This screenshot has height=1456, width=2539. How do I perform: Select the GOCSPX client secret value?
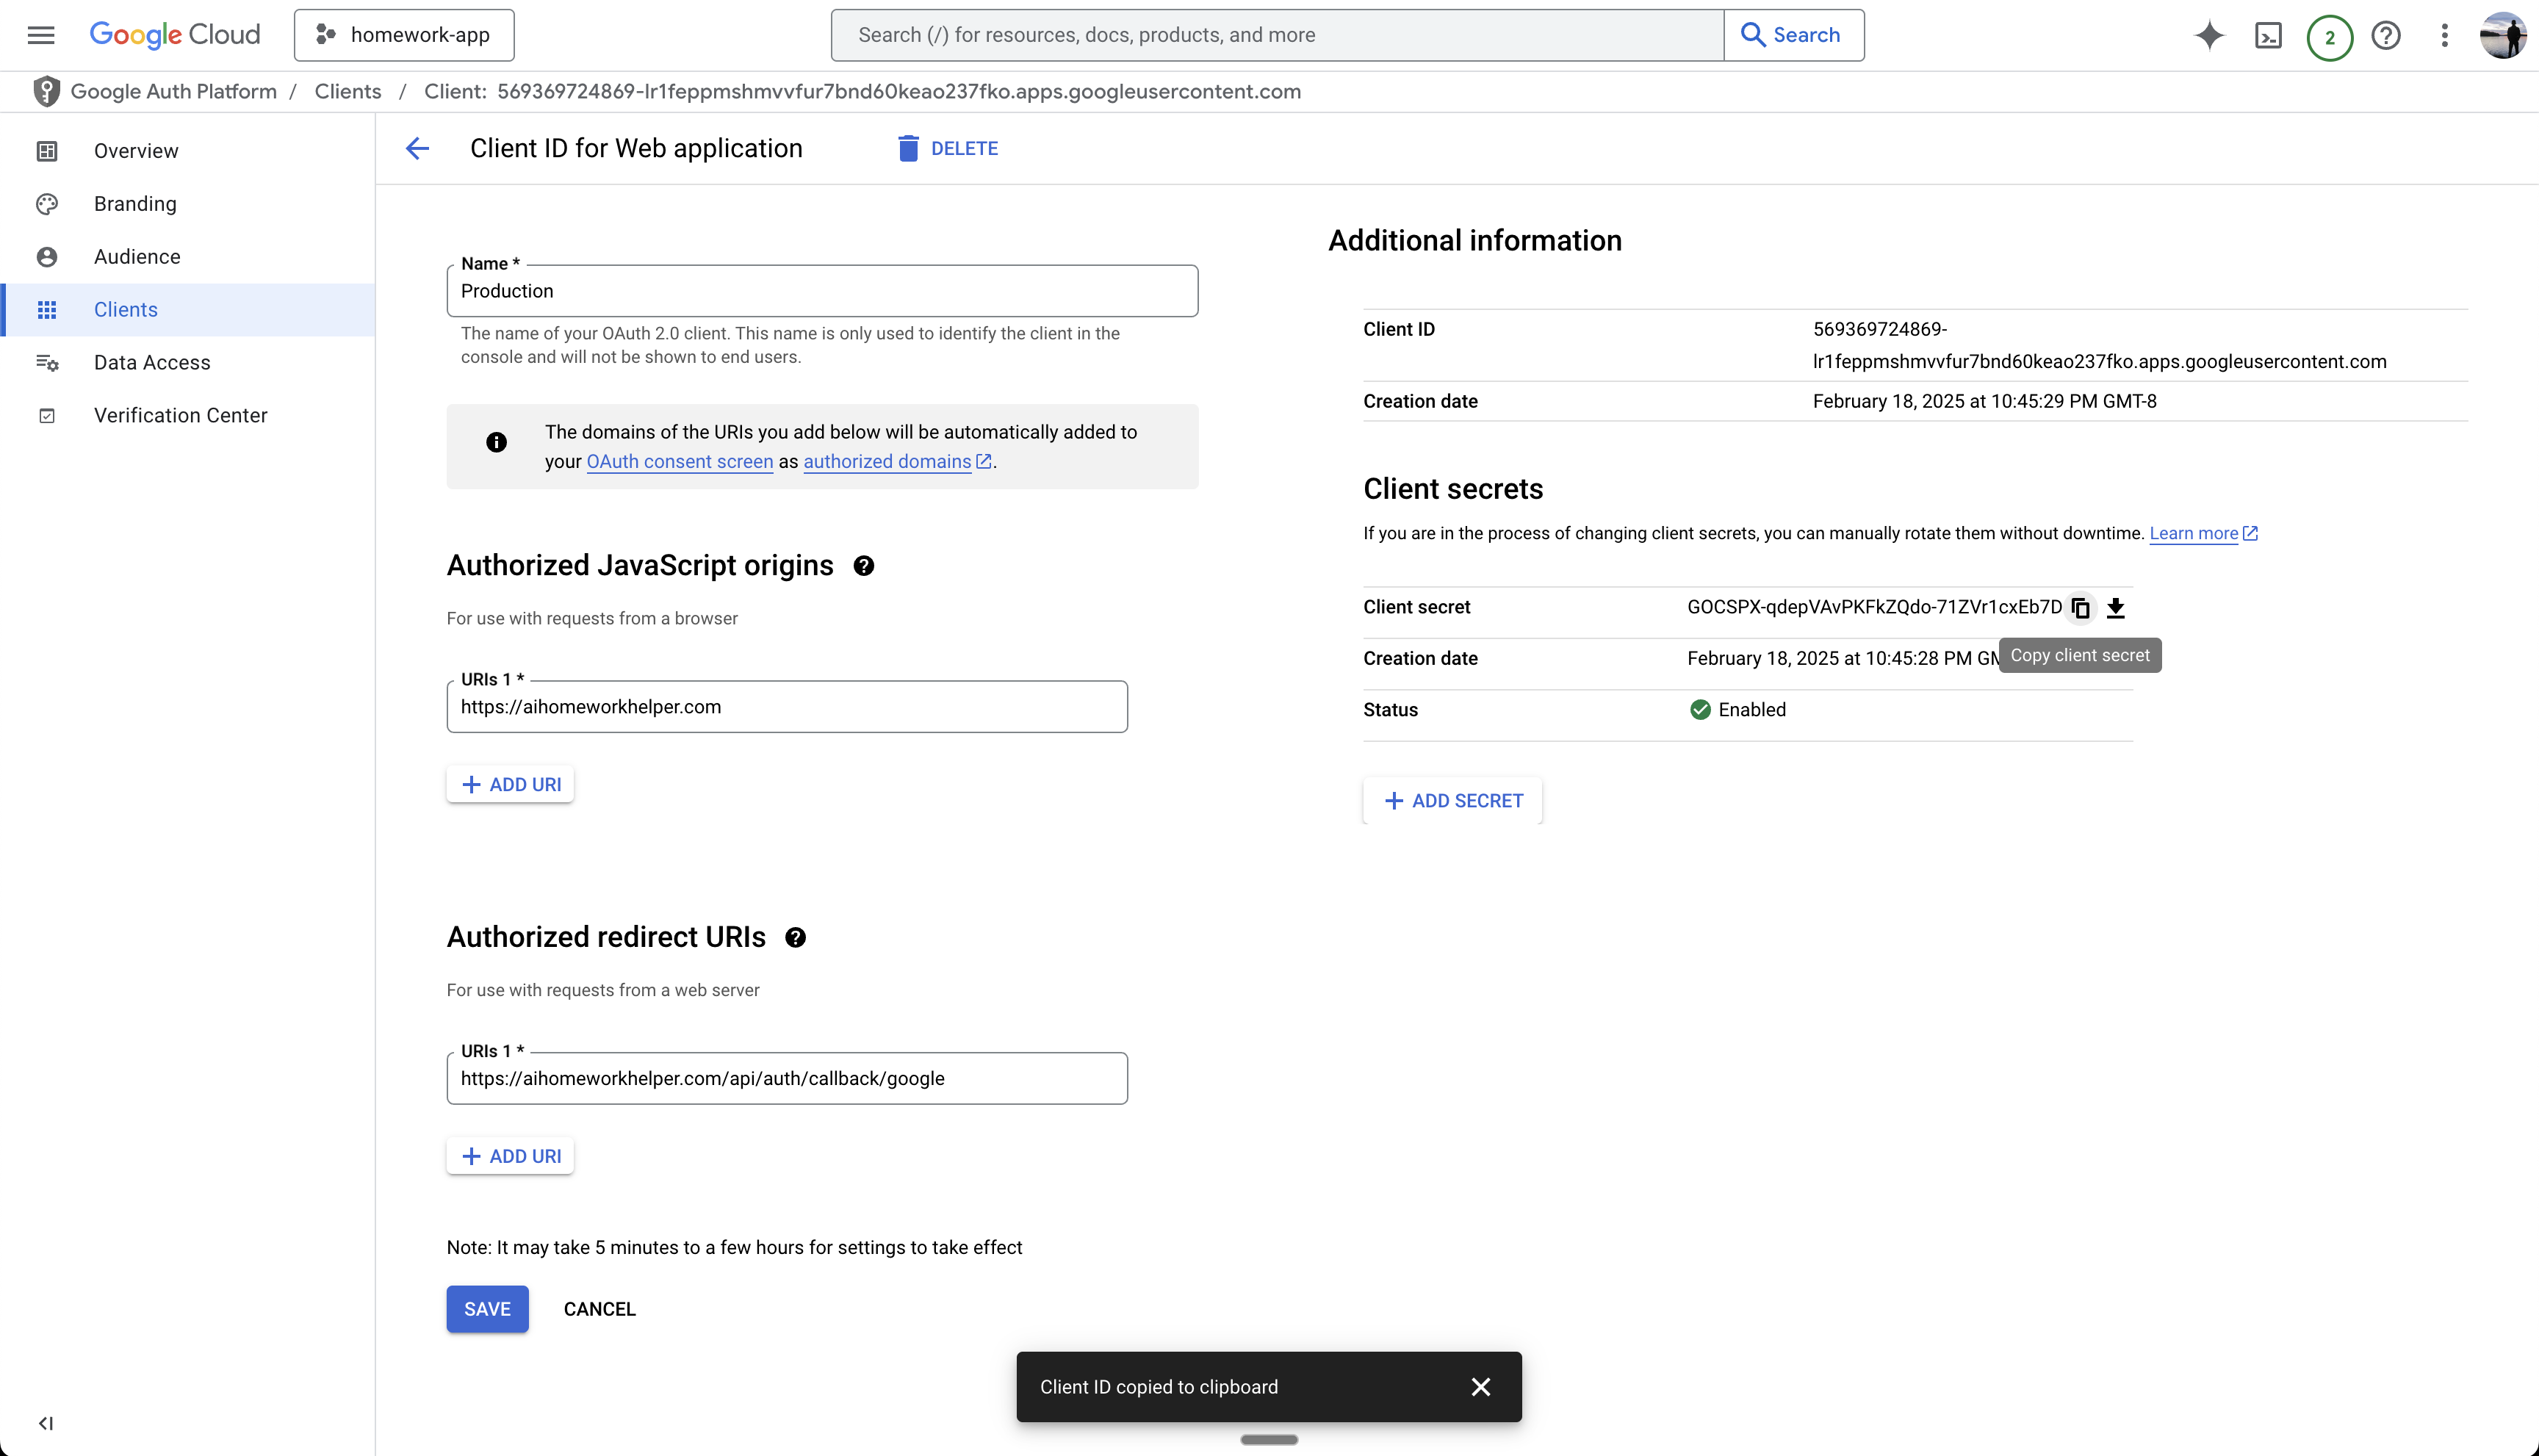pyautogui.click(x=1874, y=607)
